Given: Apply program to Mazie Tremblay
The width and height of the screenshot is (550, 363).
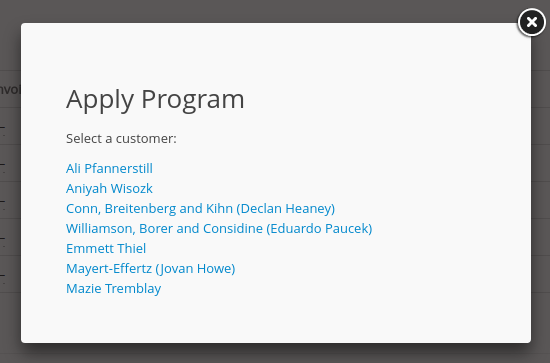Looking at the screenshot, I should [x=113, y=288].
